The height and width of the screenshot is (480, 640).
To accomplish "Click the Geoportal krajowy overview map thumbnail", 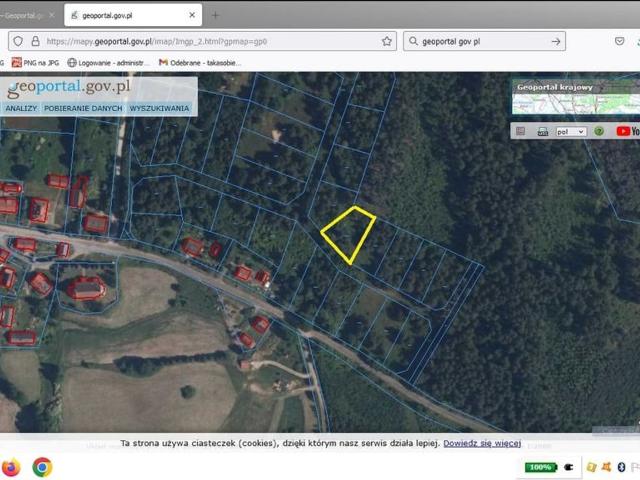I will [x=572, y=97].
